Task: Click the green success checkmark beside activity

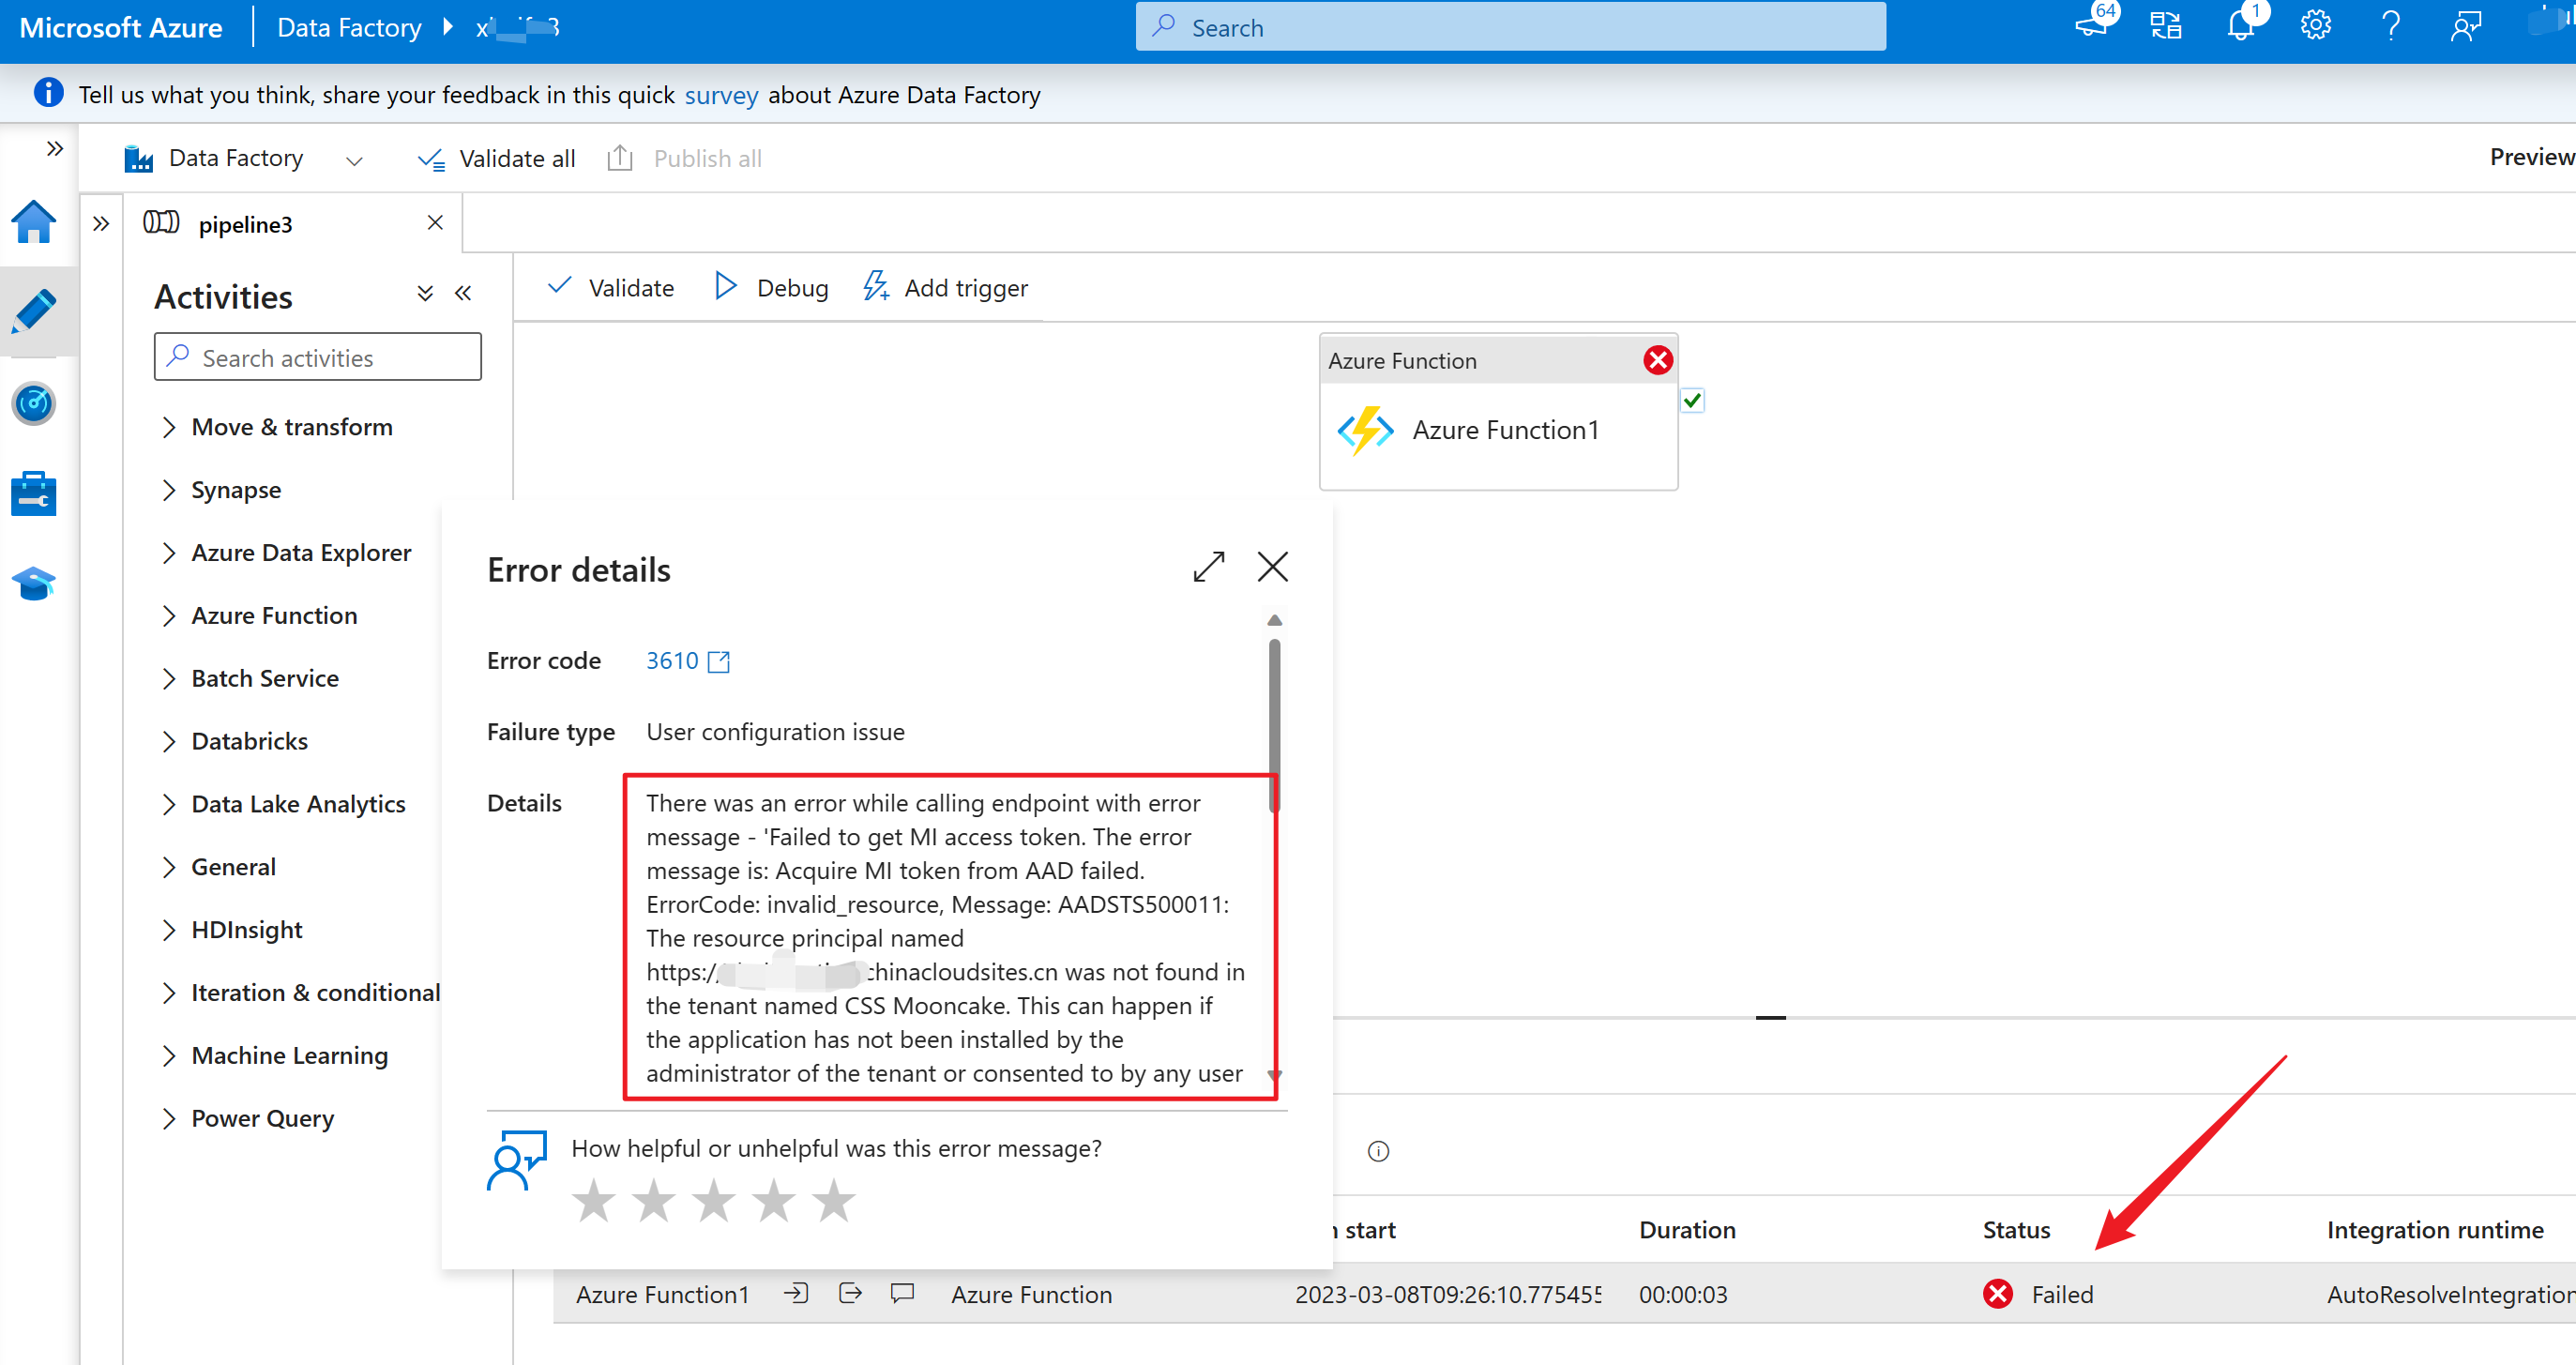Action: tap(1692, 401)
